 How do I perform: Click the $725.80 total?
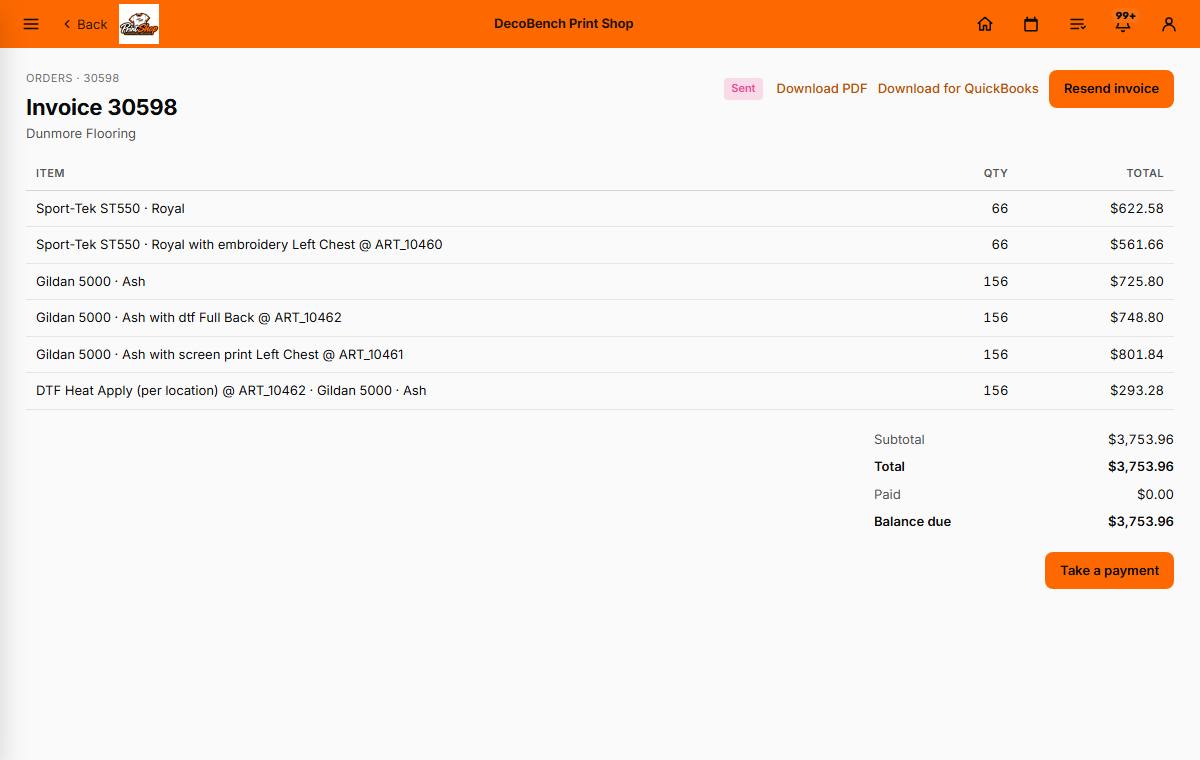click(1137, 282)
